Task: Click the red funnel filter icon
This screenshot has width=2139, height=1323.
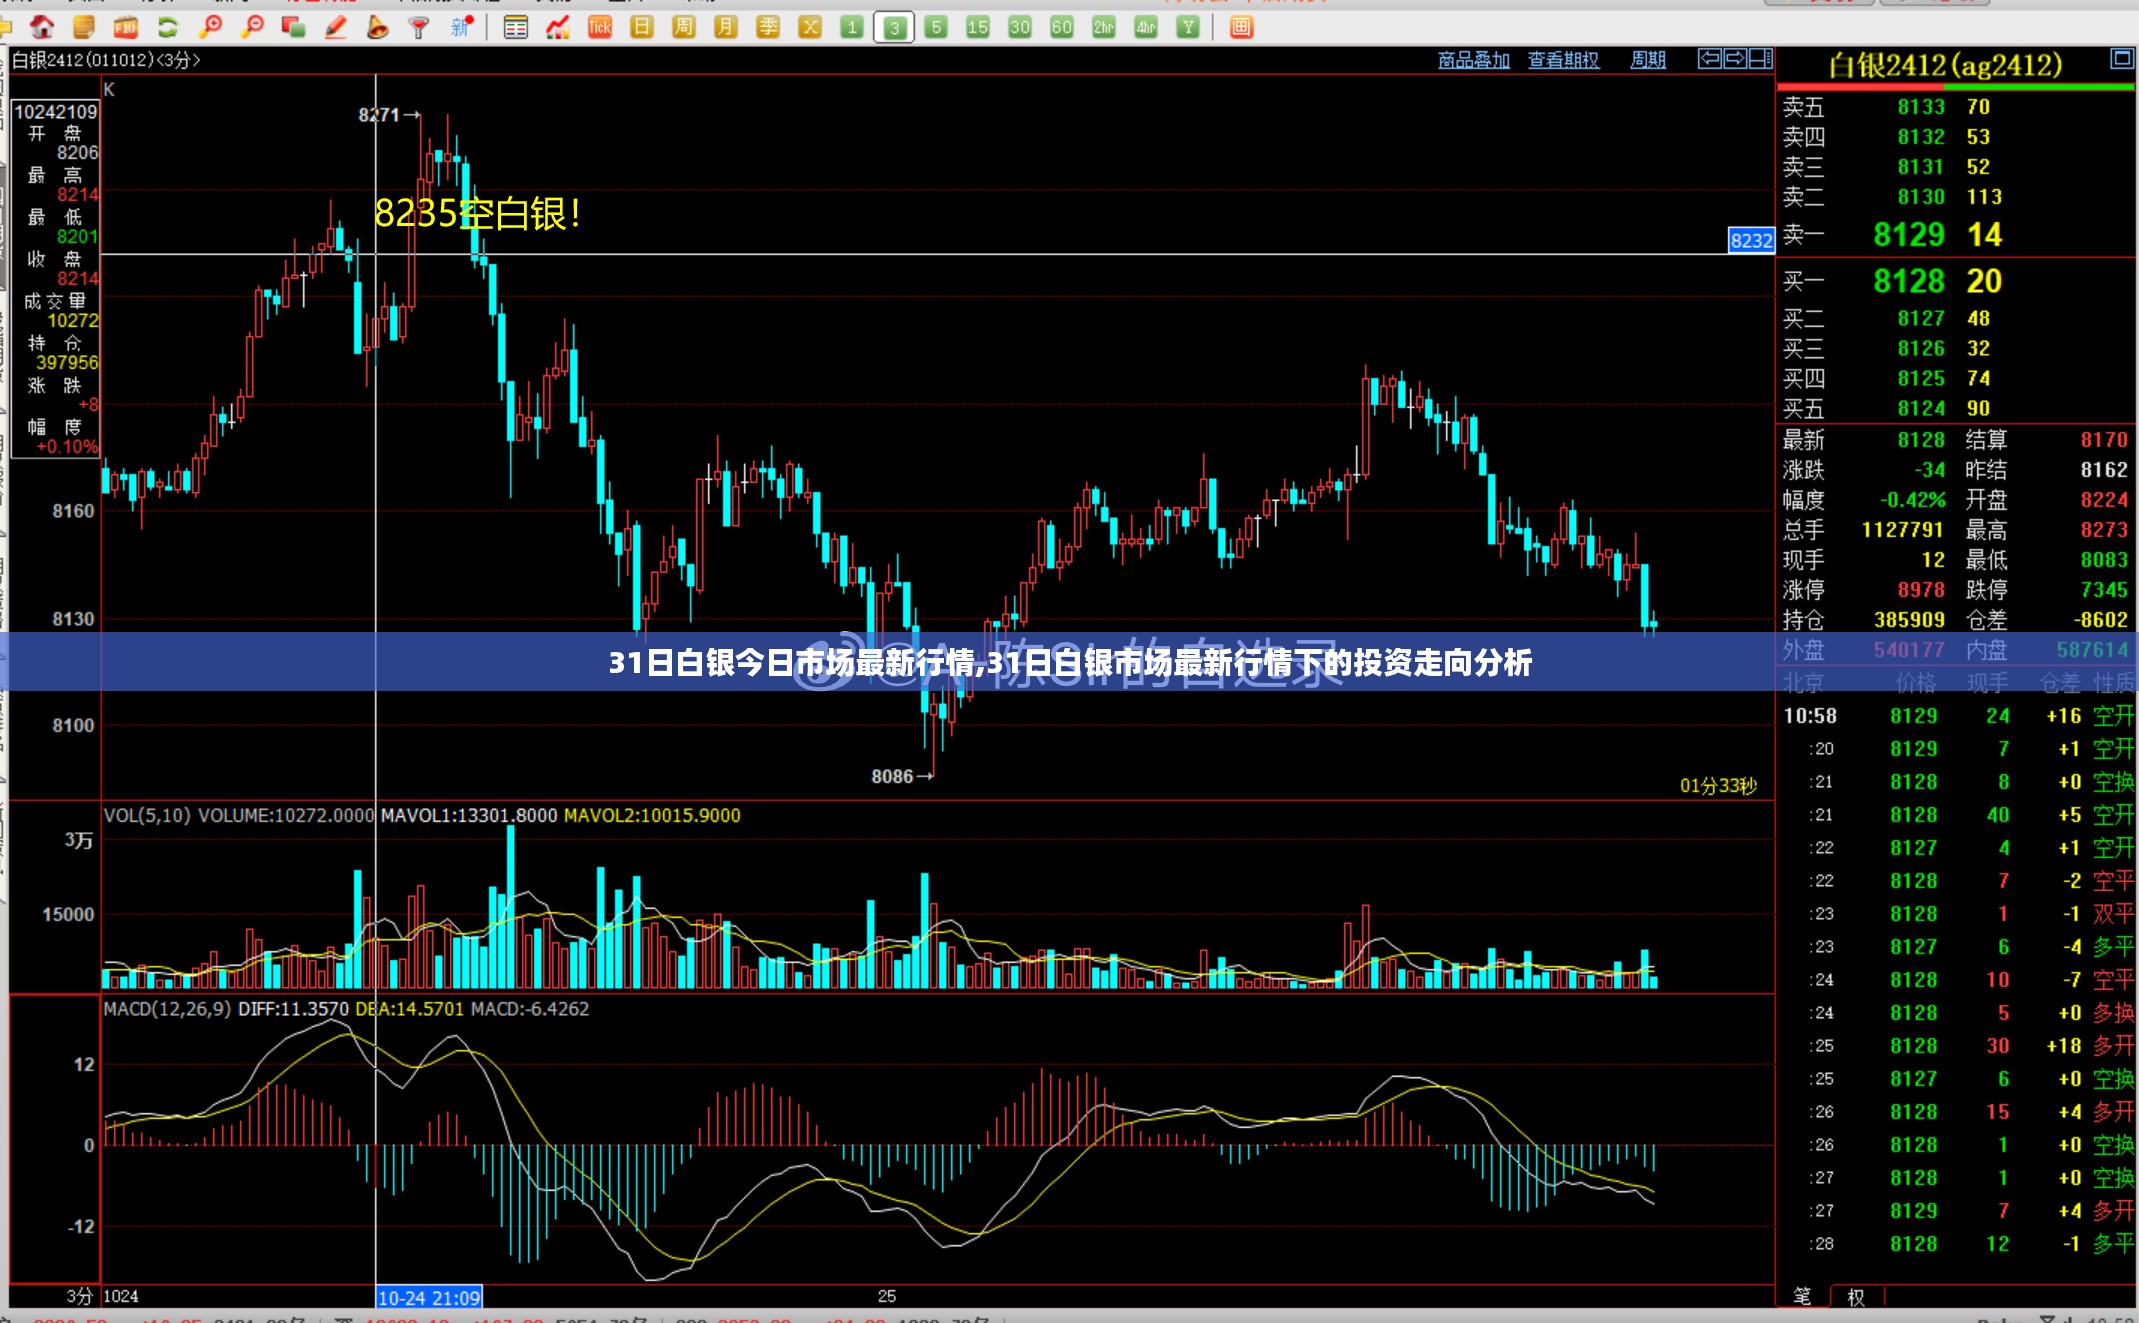Action: pyautogui.click(x=419, y=27)
